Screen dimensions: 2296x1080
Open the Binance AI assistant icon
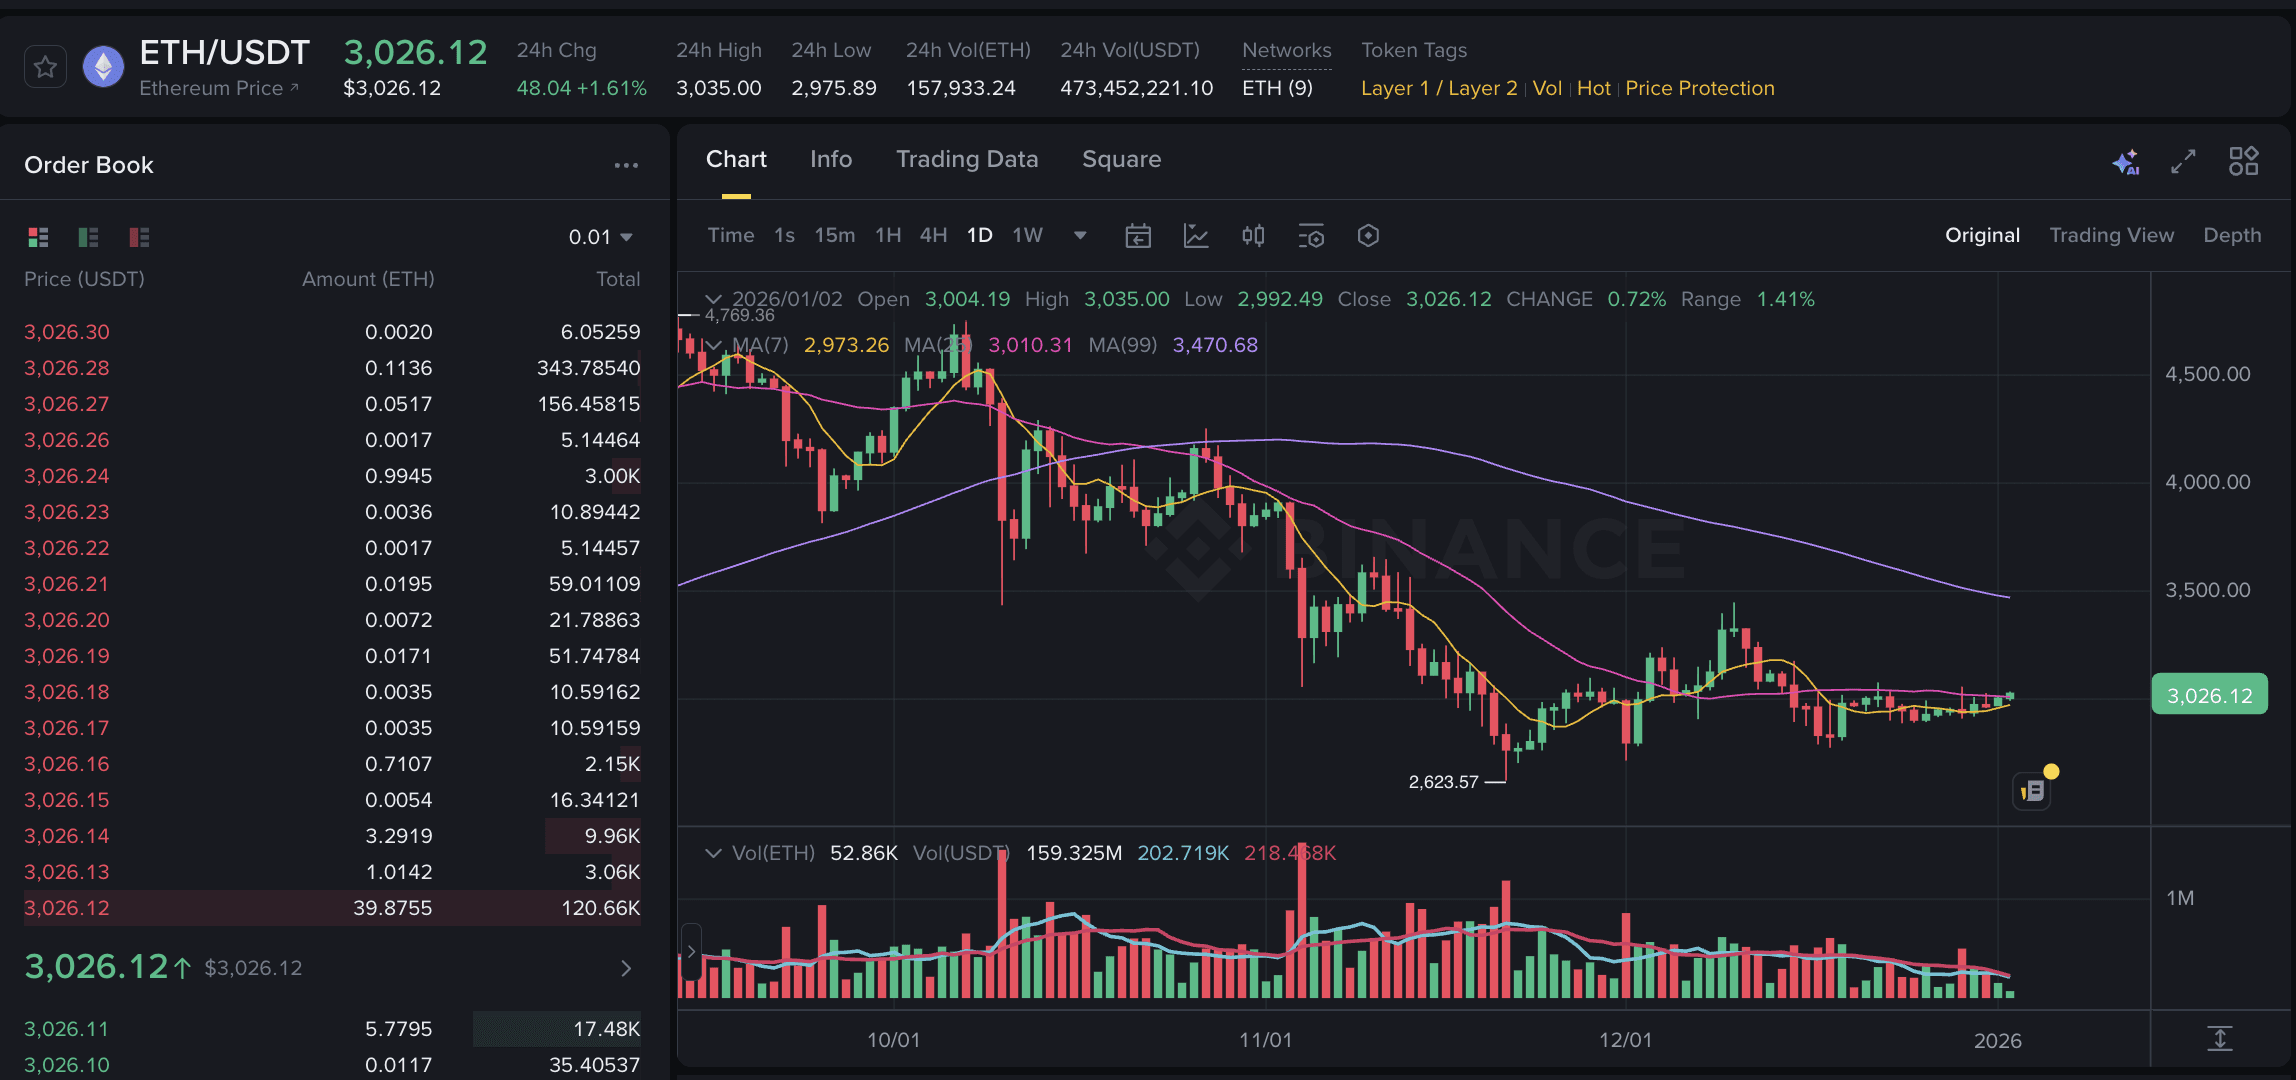(2127, 161)
